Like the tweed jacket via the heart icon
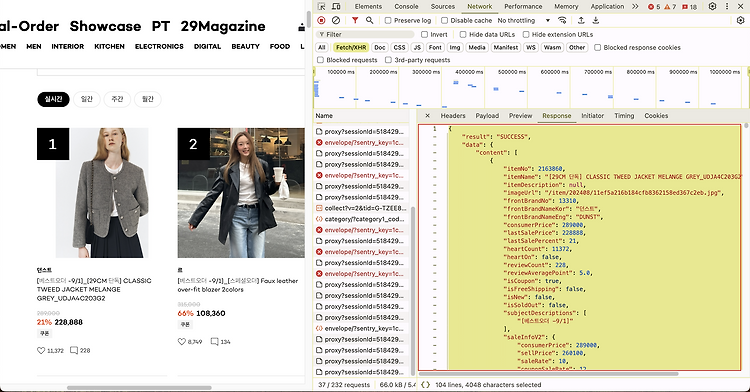The image size is (750, 392). (x=41, y=350)
